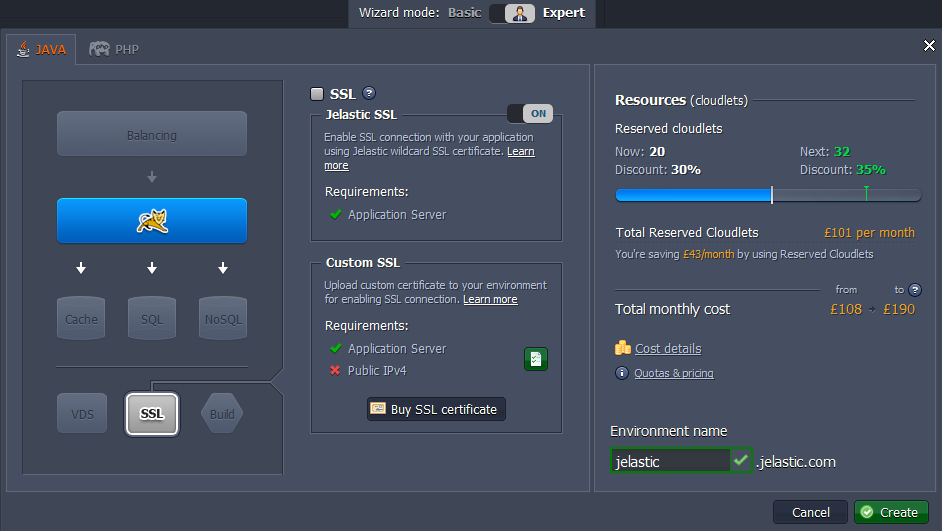Image resolution: width=942 pixels, height=531 pixels.
Task: Click the green check beside Custom SSL Application Server
Action: (x=336, y=348)
